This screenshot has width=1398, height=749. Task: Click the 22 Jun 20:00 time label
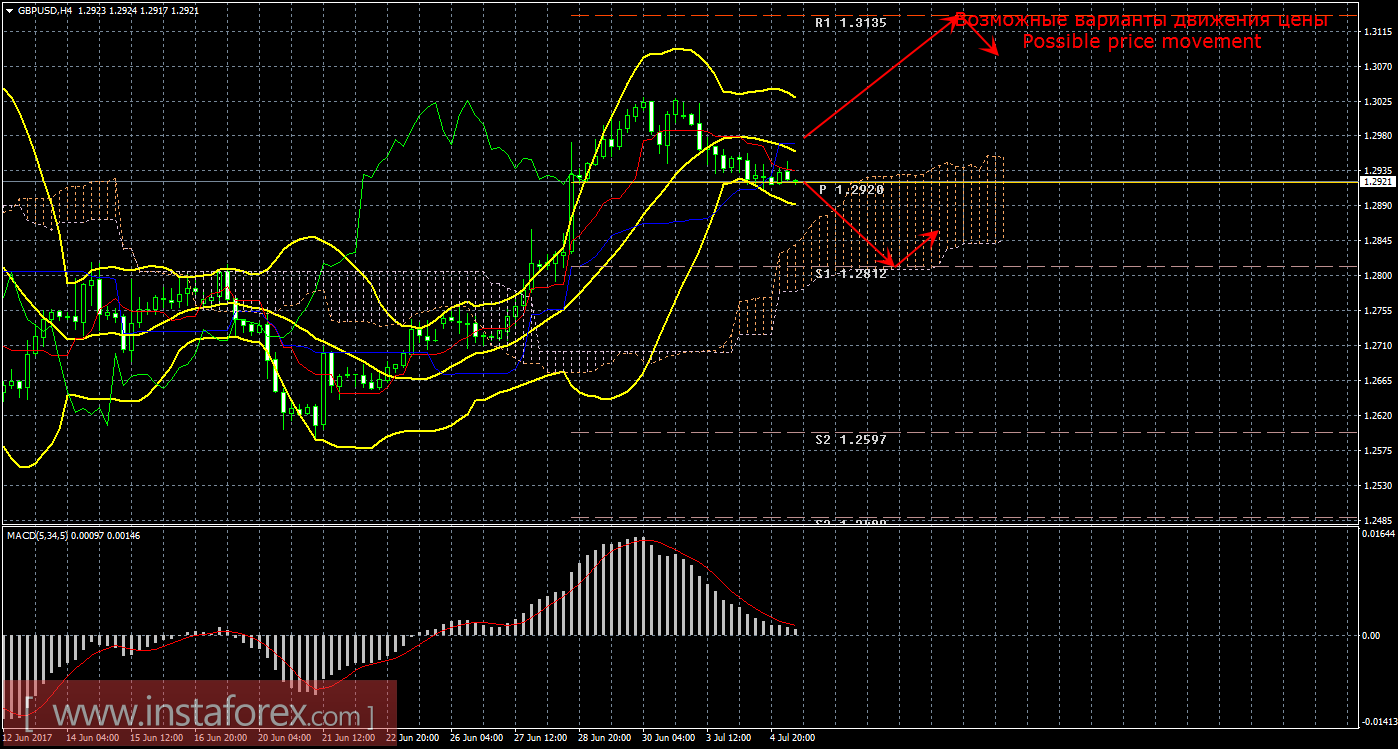pyautogui.click(x=413, y=738)
